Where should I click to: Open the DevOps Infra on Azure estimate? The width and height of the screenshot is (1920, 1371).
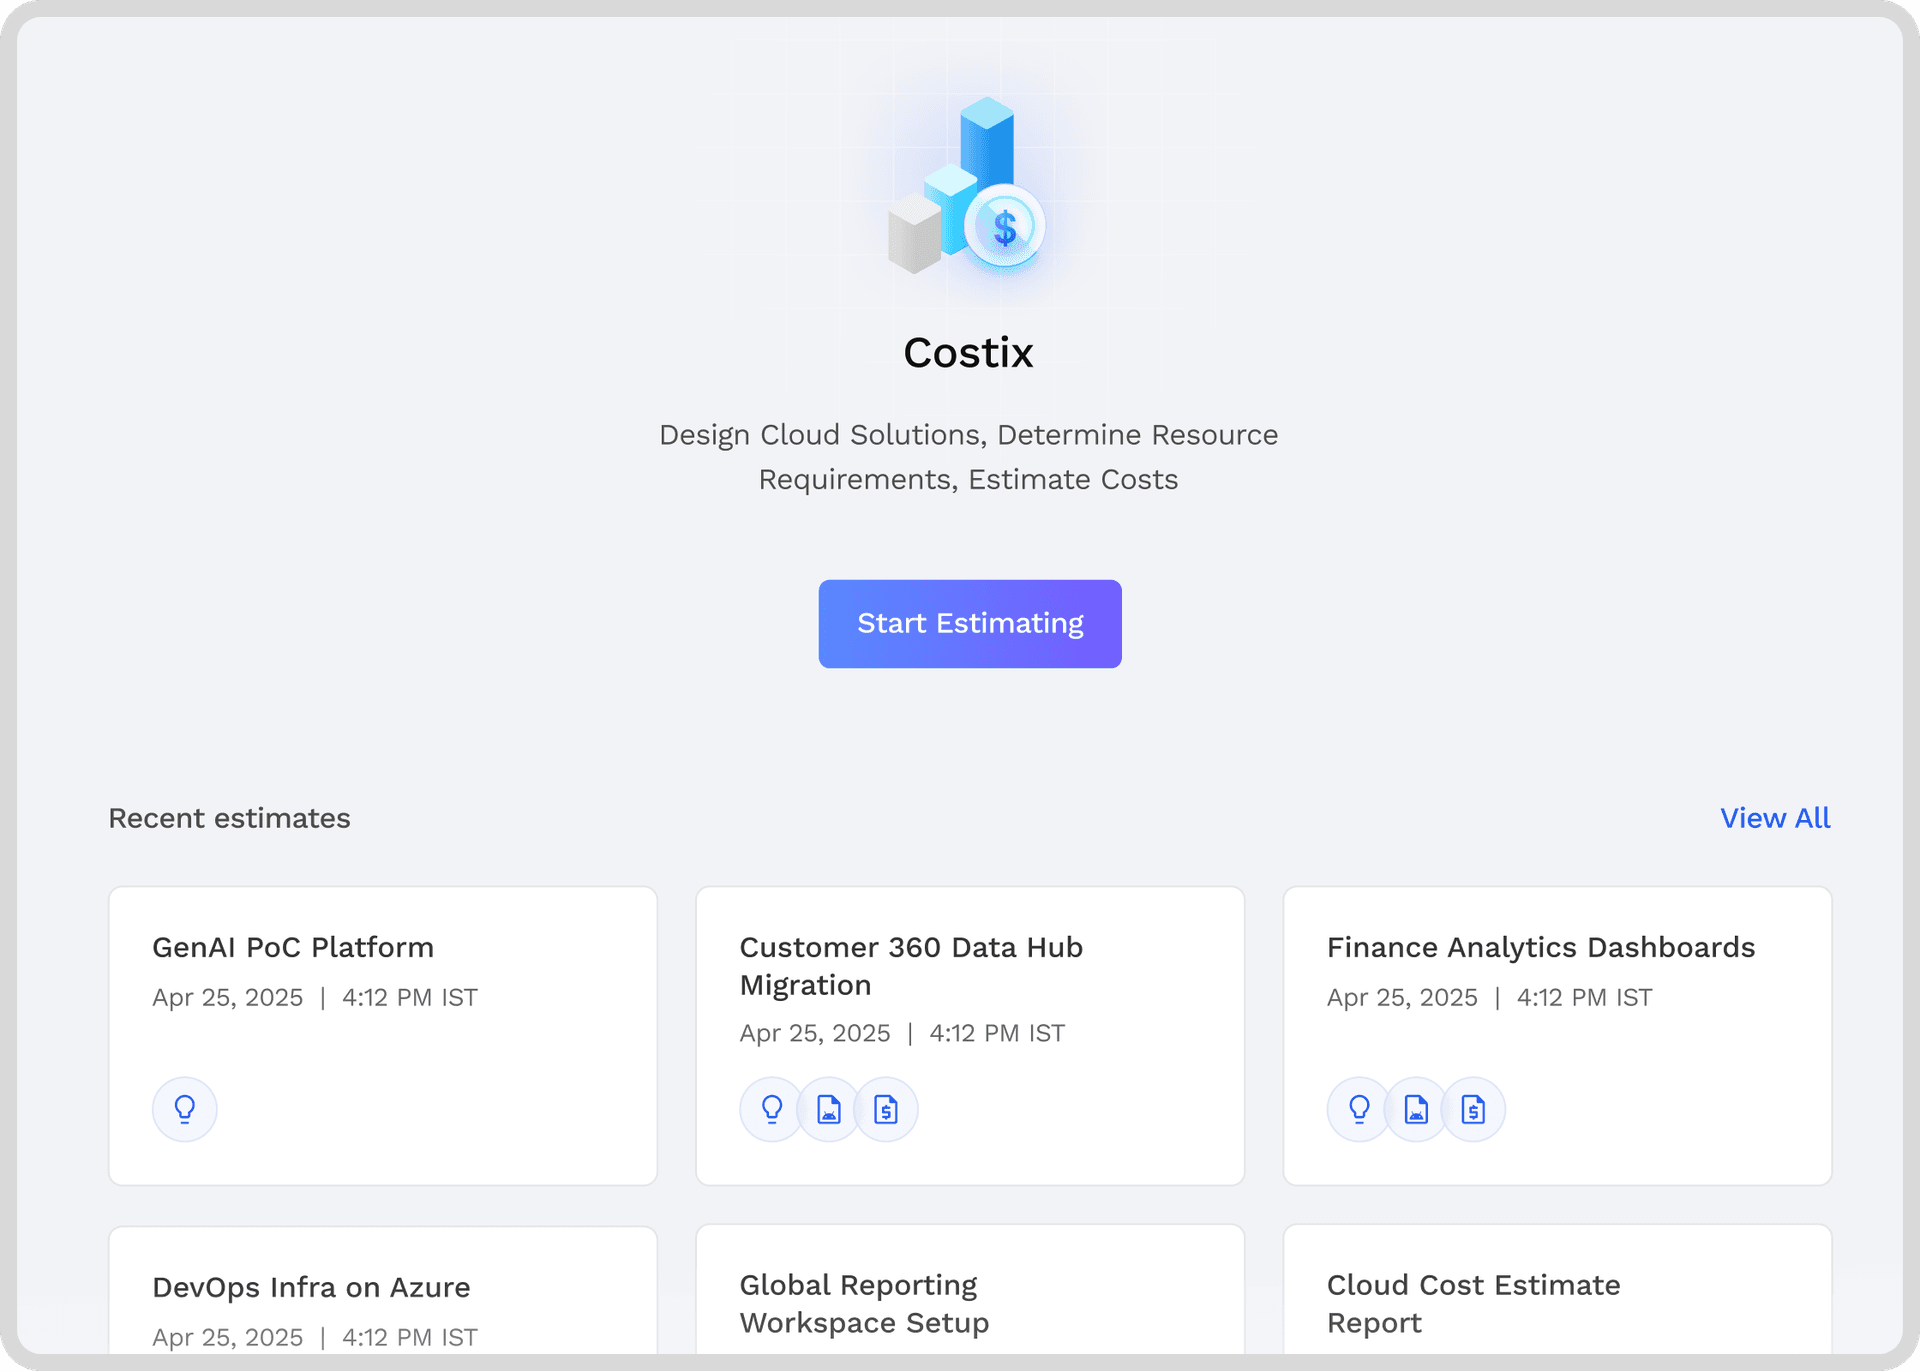pyautogui.click(x=383, y=1300)
